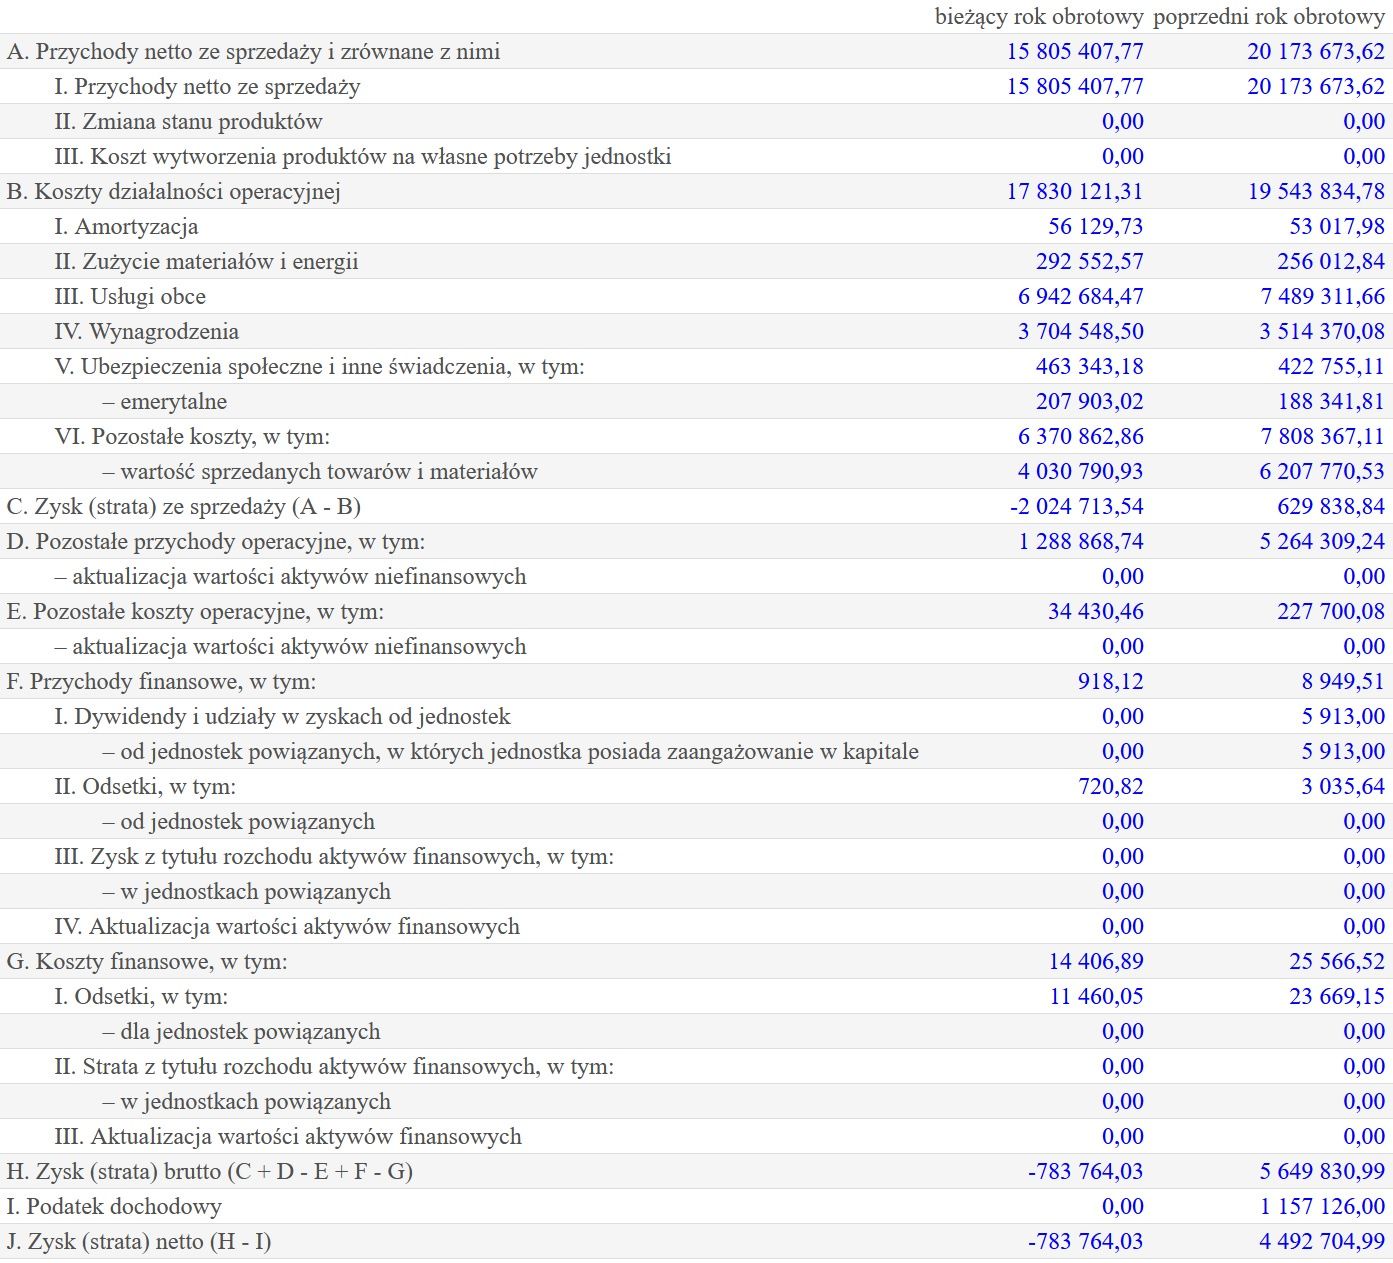
Task: Select the '– emerytalne' sub-row
Action: click(696, 401)
